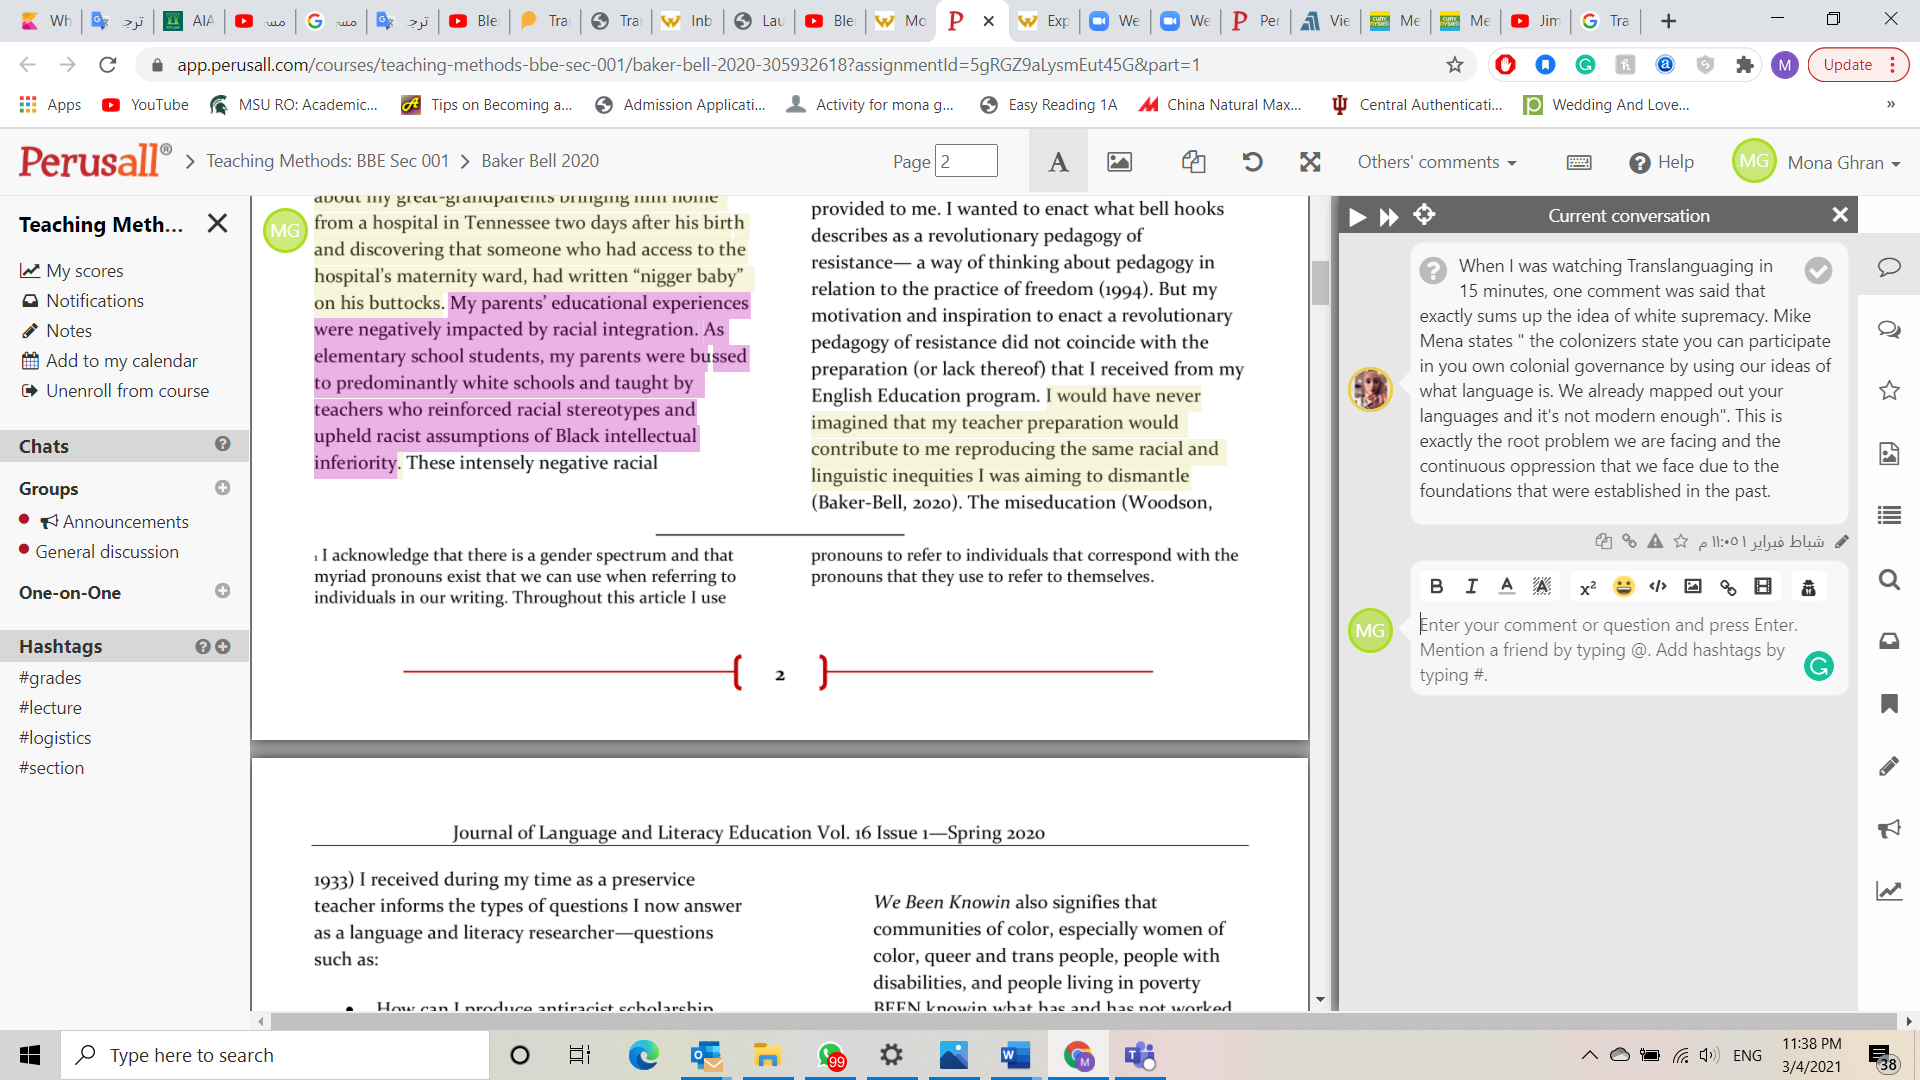The image size is (1920, 1080).
Task: Click the rotate page icon
Action: click(1252, 162)
